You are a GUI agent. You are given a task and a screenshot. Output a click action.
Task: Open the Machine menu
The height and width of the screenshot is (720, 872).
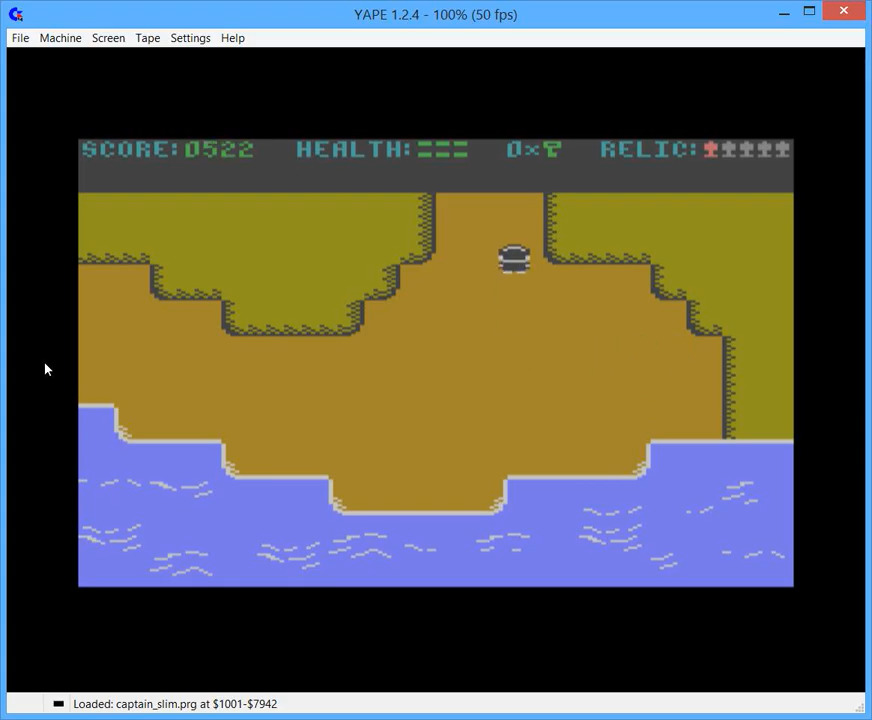point(60,38)
